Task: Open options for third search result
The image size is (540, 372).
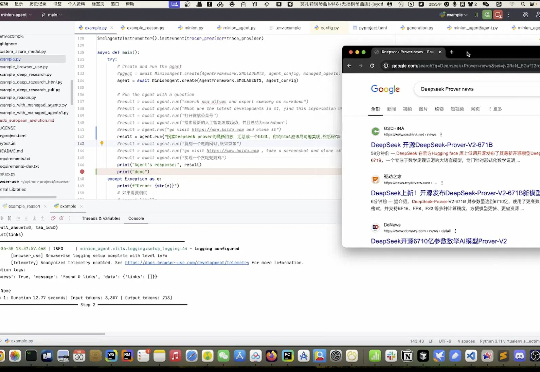Action: [x=456, y=231]
